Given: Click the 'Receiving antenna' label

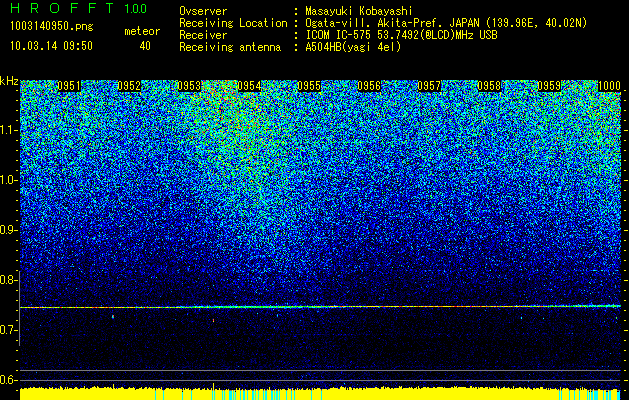Looking at the screenshot, I should click(230, 47).
